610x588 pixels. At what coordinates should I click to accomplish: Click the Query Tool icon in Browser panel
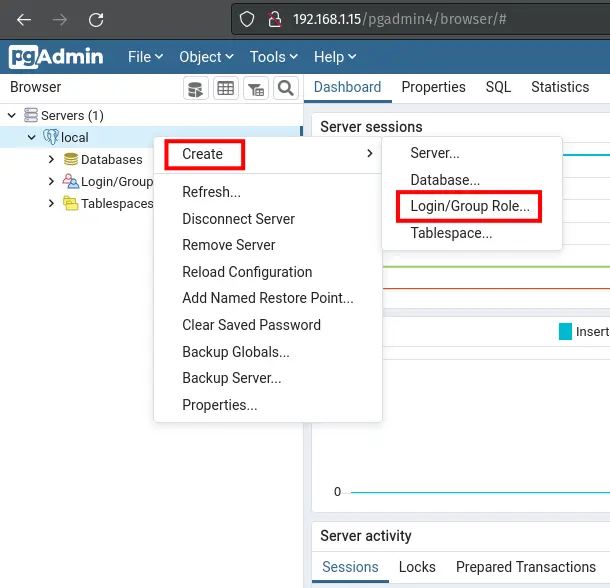click(x=196, y=88)
